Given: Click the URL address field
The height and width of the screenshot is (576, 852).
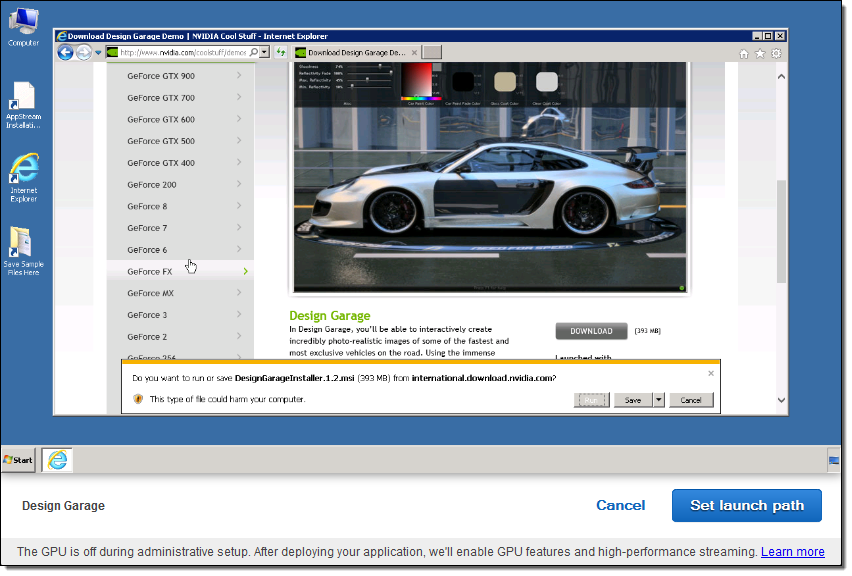Looking at the screenshot, I should coord(183,52).
